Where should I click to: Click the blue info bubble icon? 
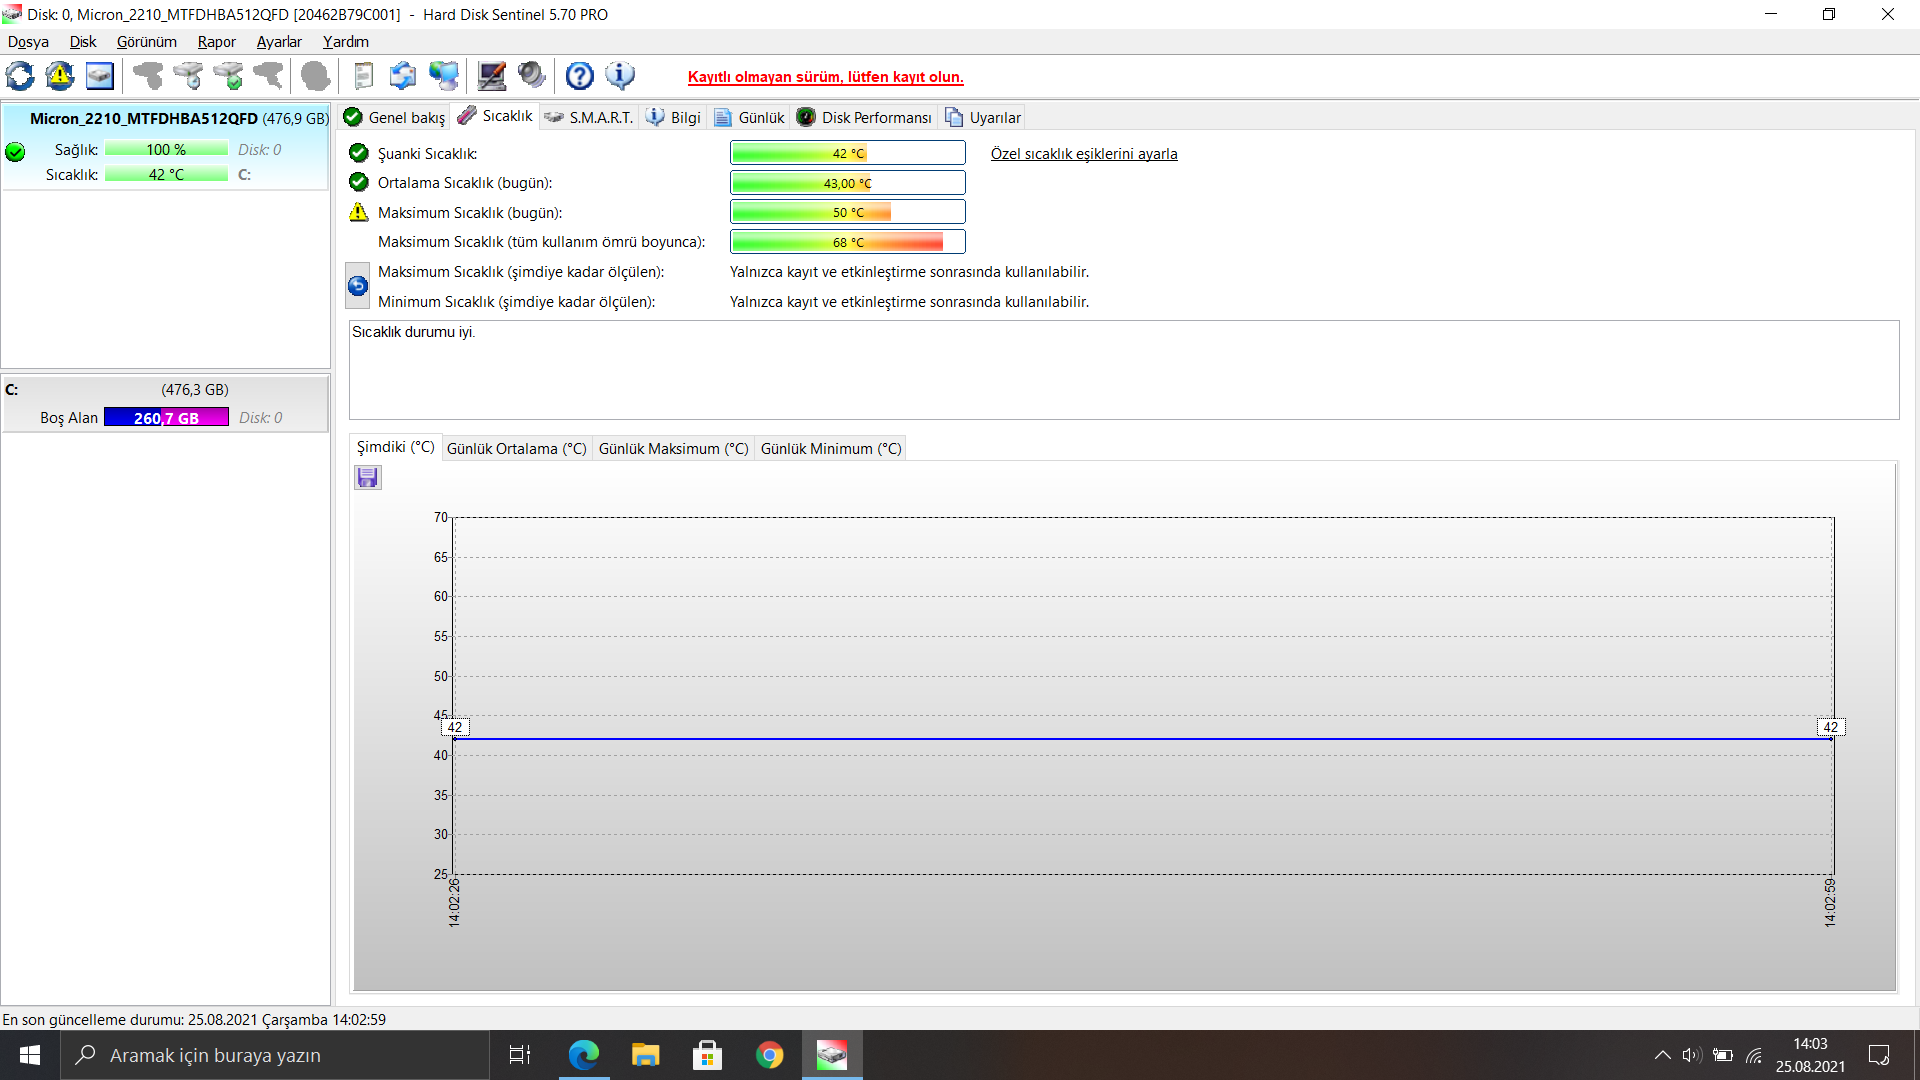[x=620, y=76]
